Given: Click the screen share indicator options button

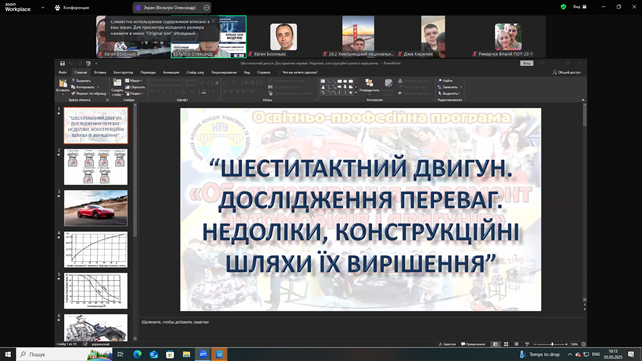Looking at the screenshot, I should coord(206,7).
